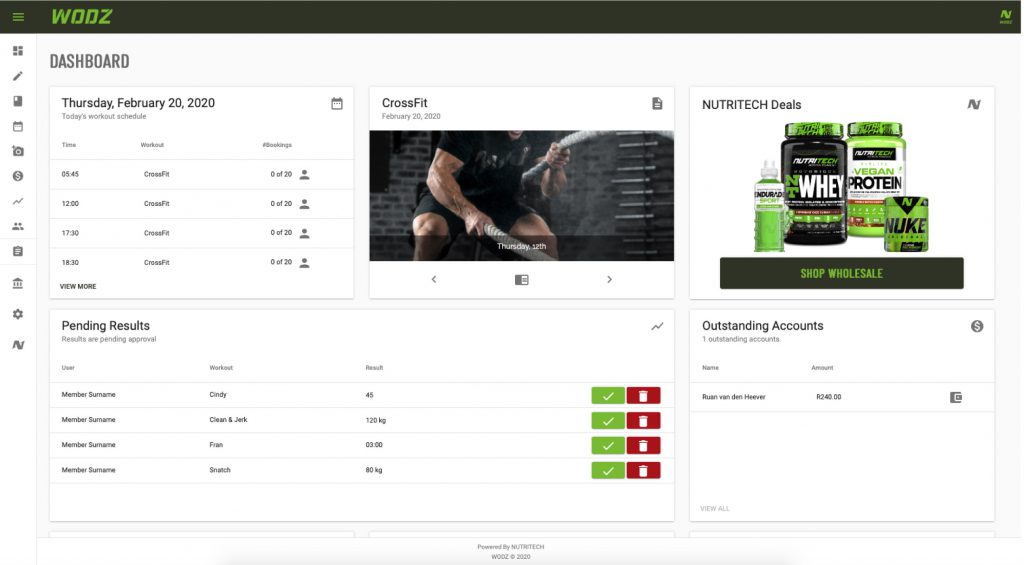Click trend icon on Pending Results card
Screen dimensions: 1024x565
coord(657,326)
